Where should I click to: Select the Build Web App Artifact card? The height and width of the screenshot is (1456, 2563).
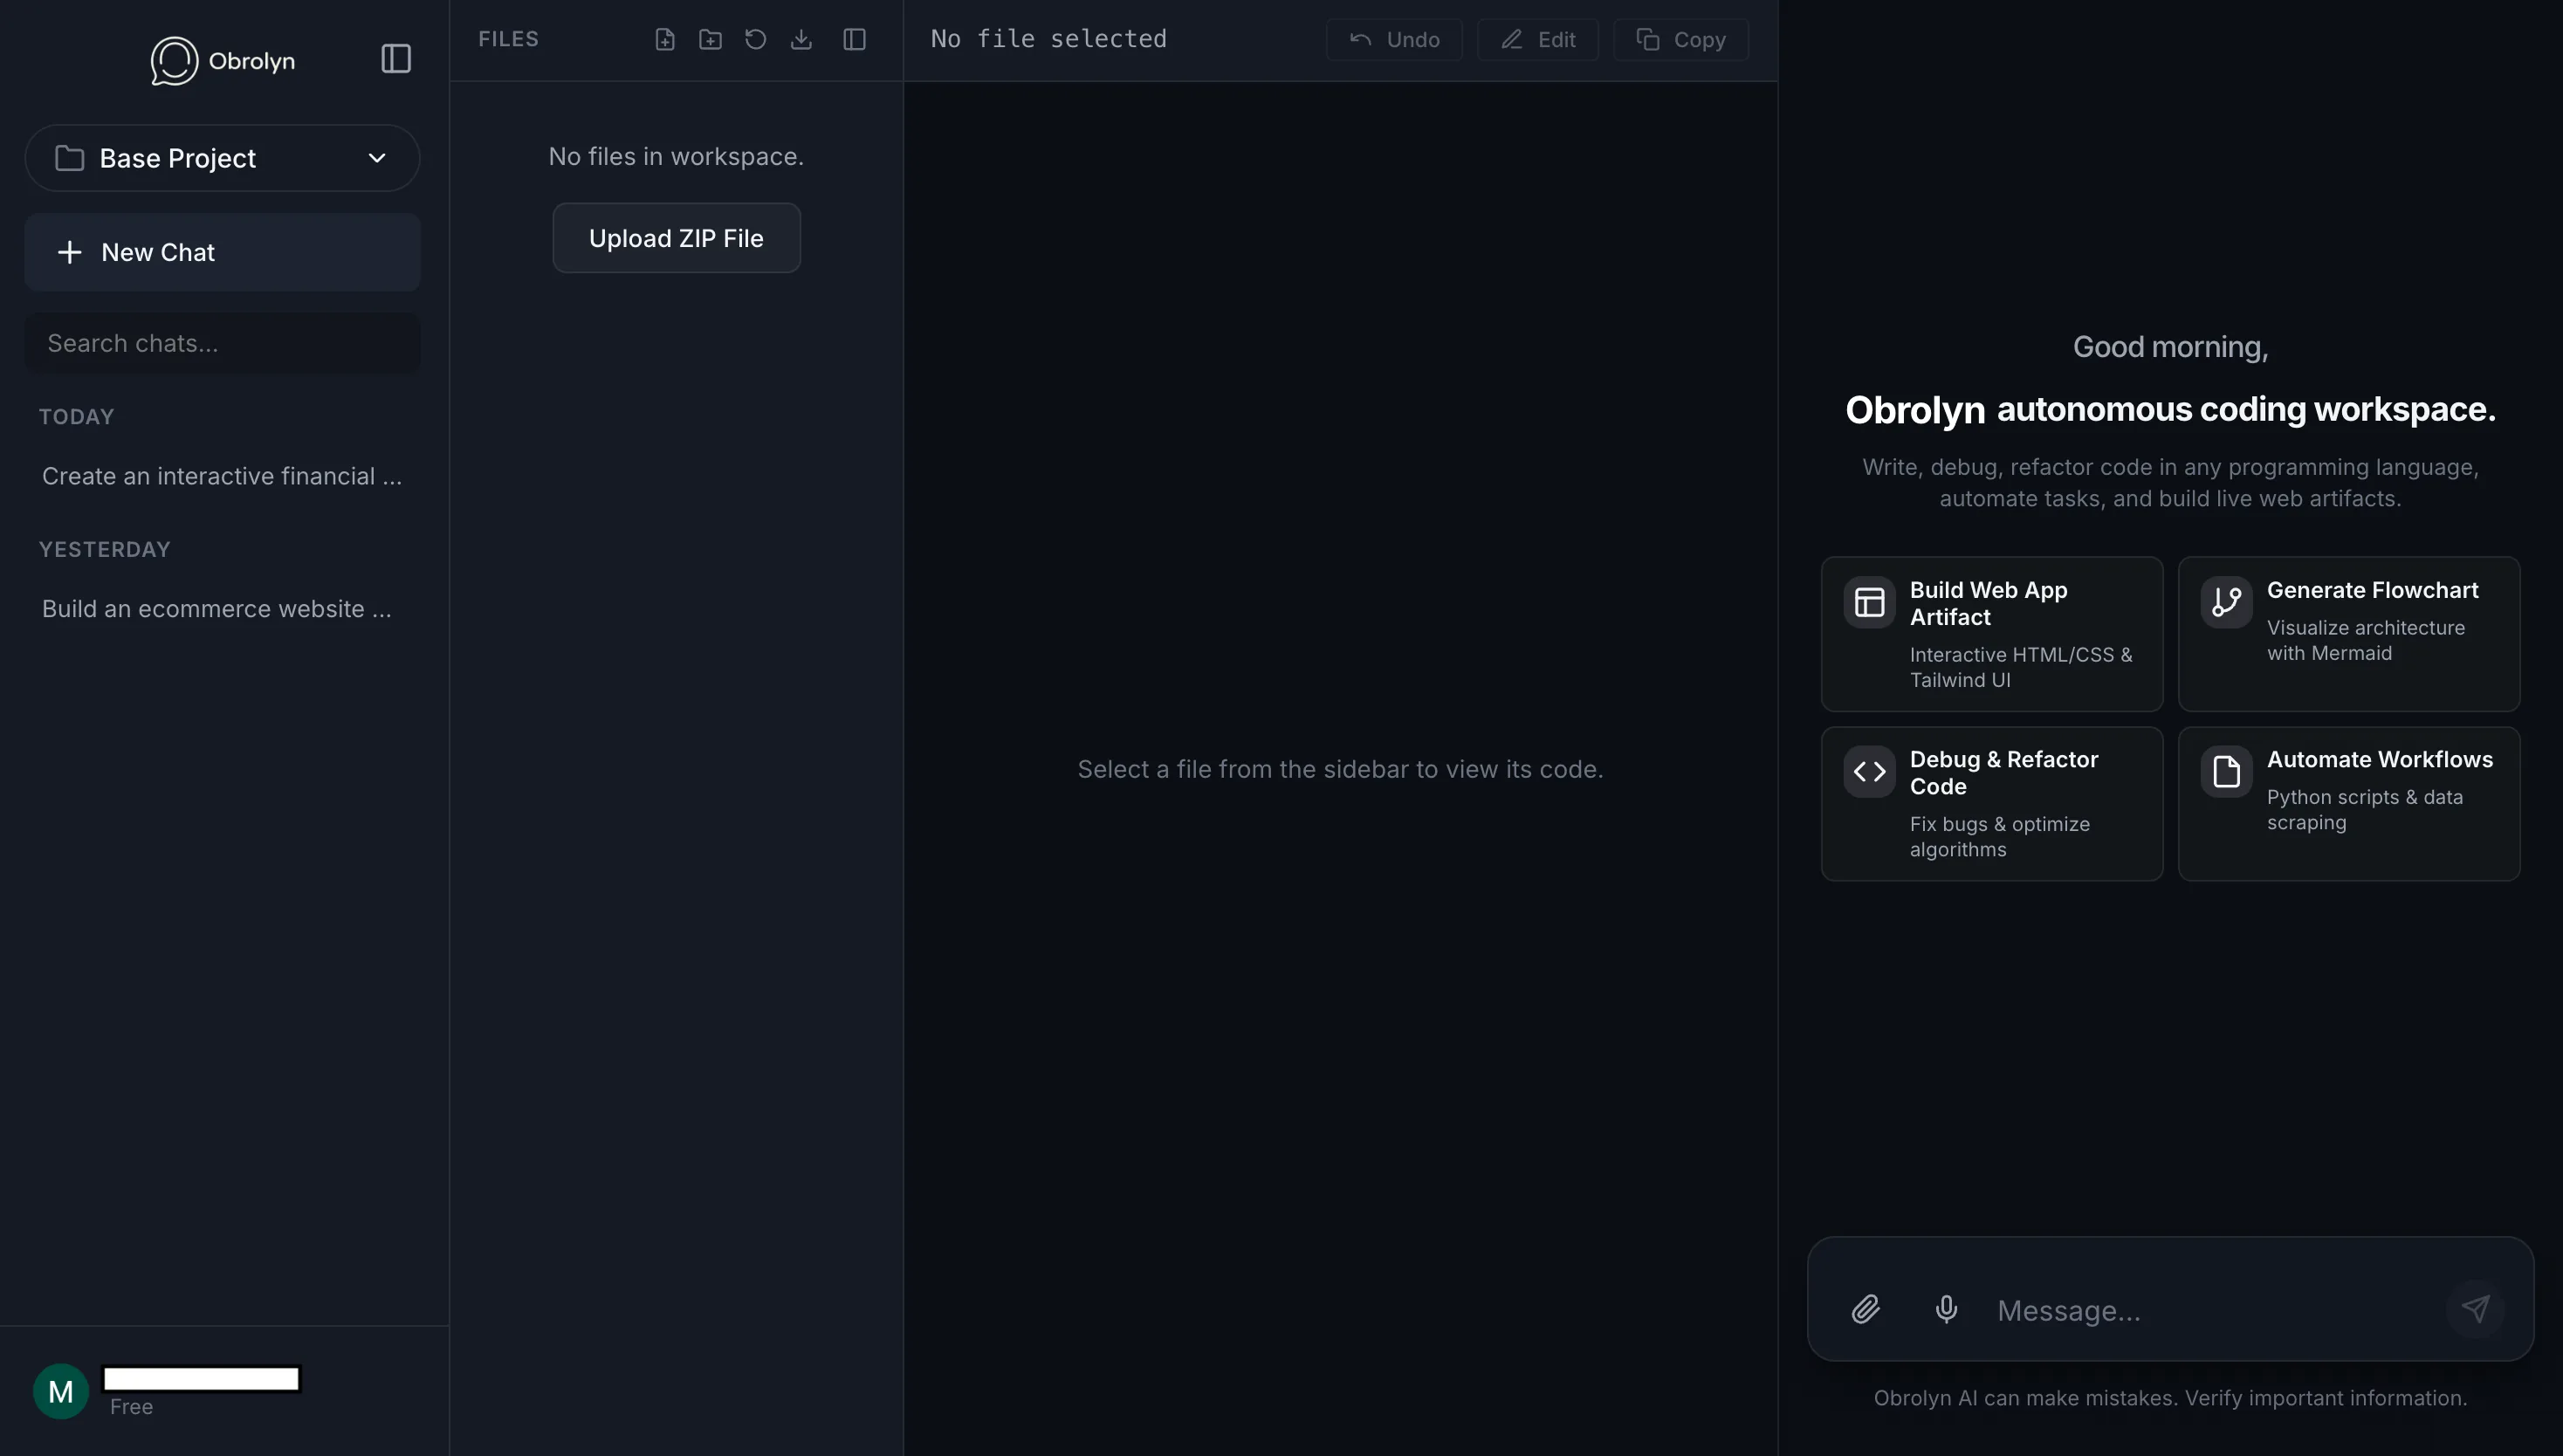pos(1991,634)
